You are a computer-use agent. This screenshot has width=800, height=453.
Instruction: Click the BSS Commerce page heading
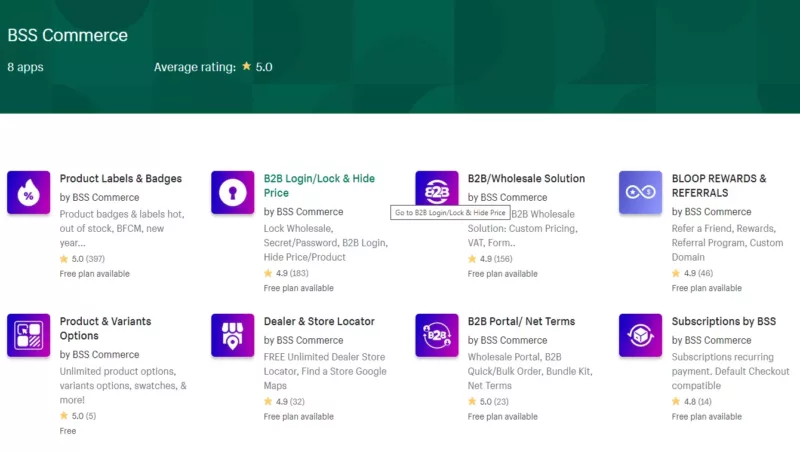[x=67, y=35]
